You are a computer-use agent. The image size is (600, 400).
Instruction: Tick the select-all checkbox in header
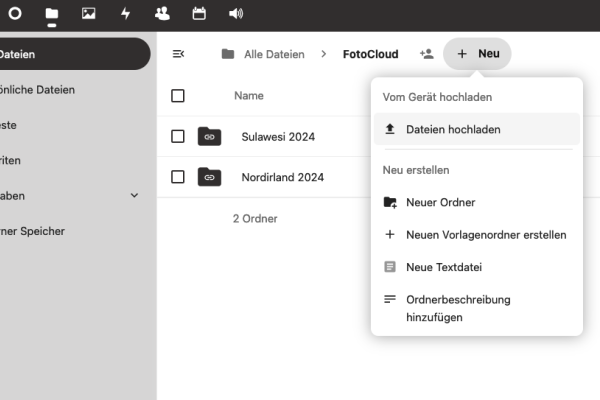(x=178, y=96)
